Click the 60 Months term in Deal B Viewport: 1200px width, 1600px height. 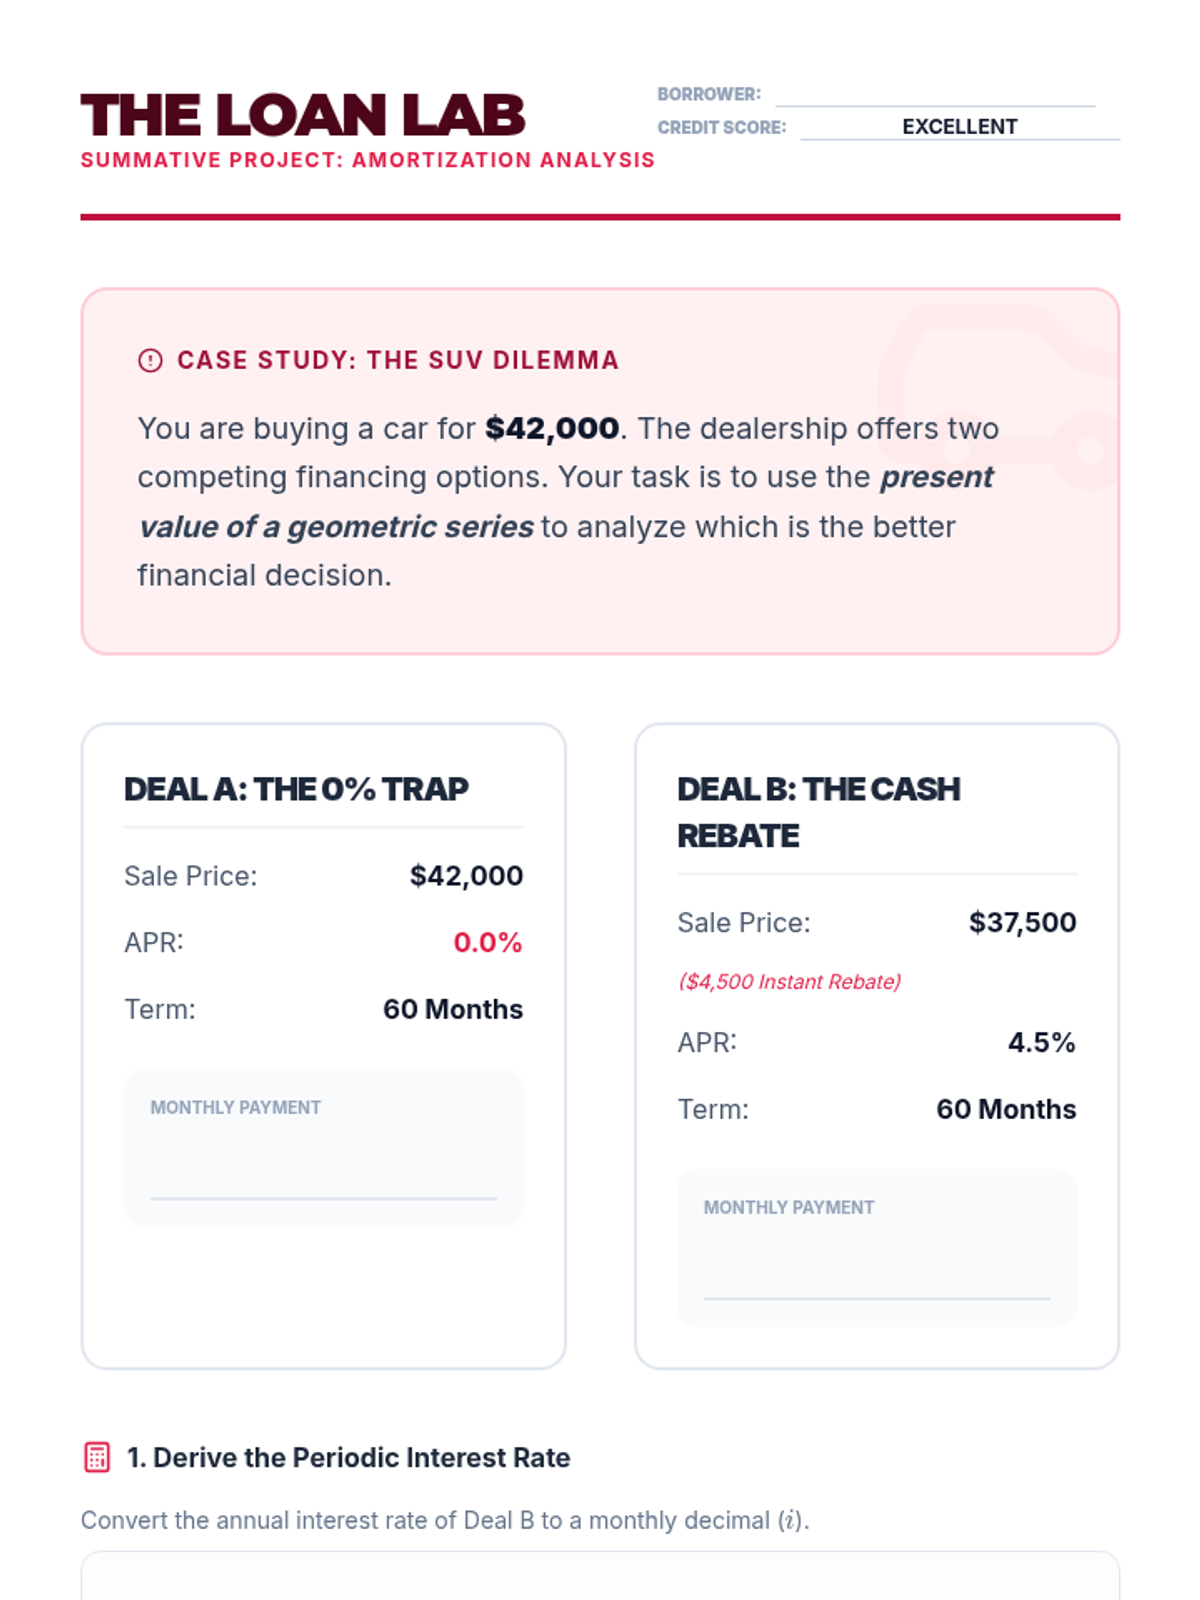click(1006, 1109)
